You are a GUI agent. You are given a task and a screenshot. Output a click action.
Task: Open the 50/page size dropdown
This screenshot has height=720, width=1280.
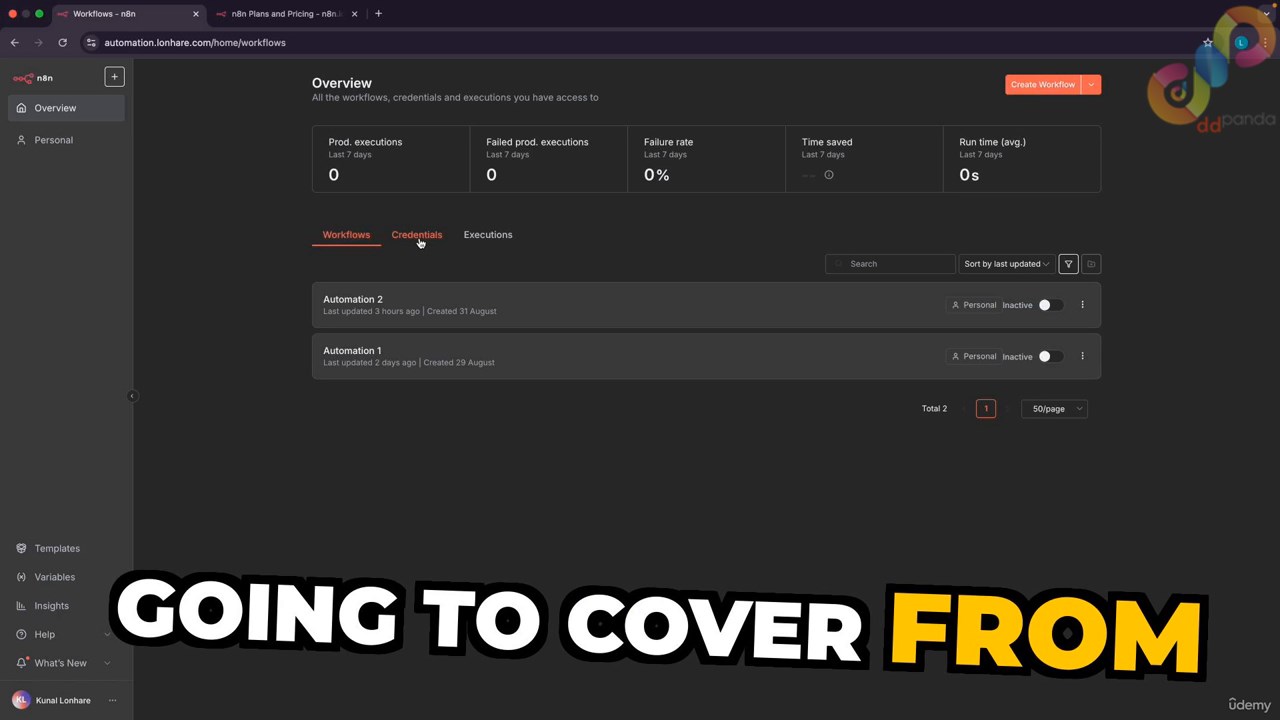[x=1054, y=409]
